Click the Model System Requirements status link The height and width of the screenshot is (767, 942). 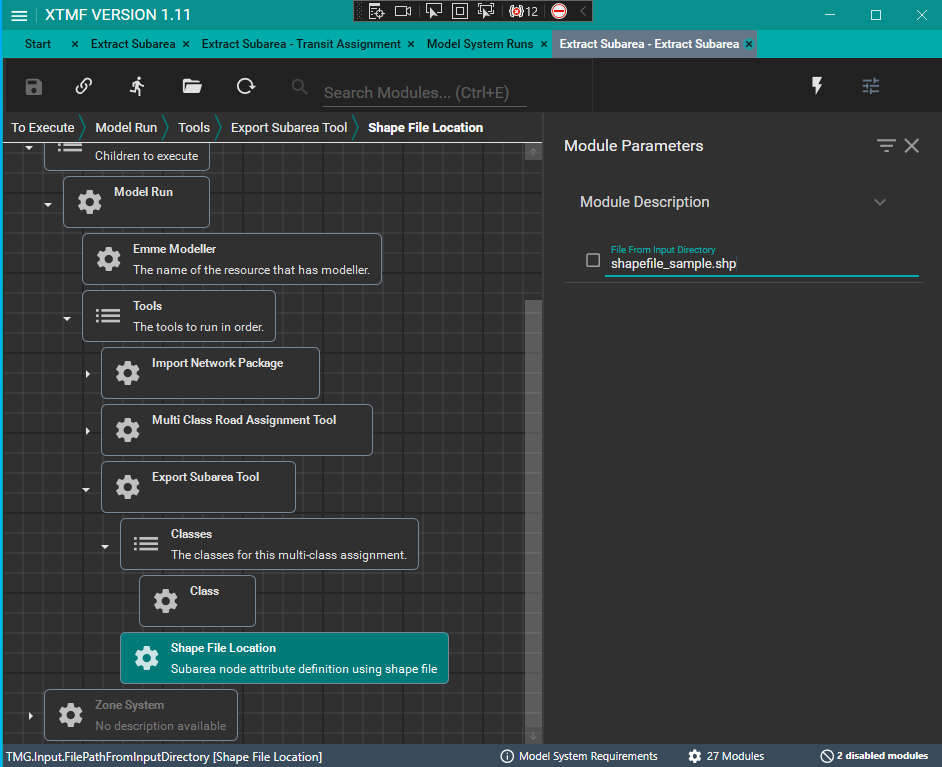(x=588, y=756)
